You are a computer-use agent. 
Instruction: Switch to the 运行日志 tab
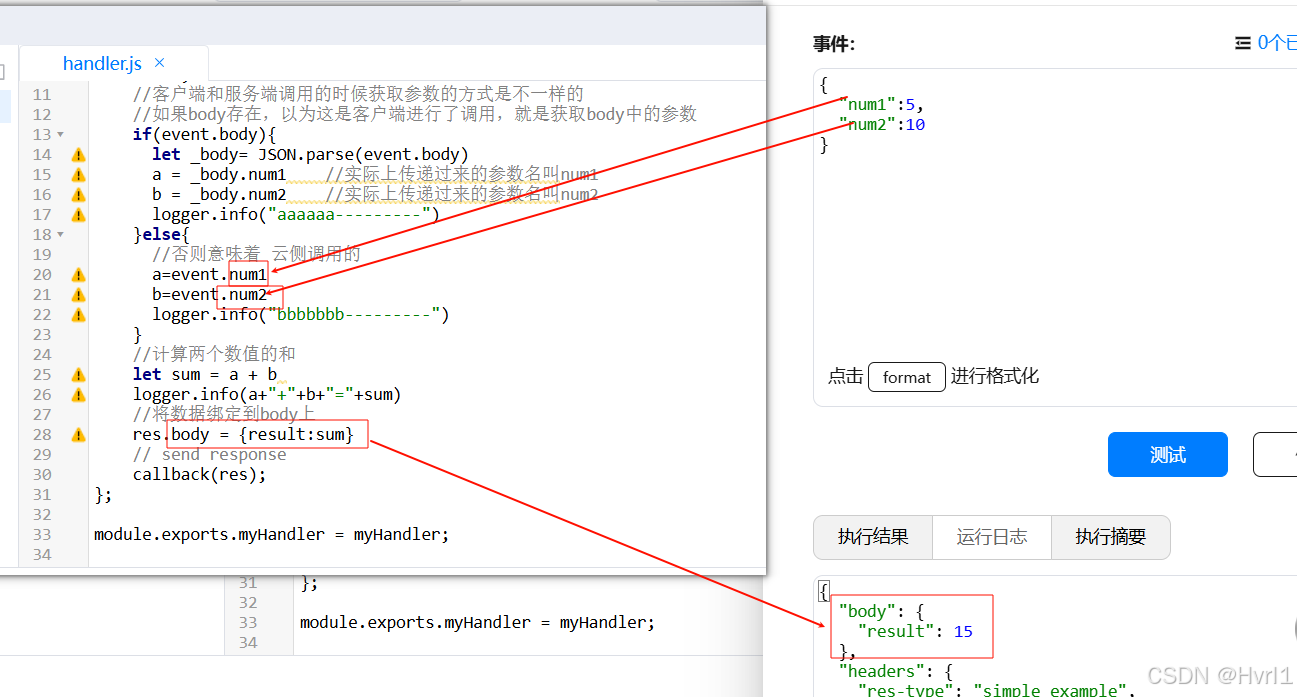(x=991, y=537)
